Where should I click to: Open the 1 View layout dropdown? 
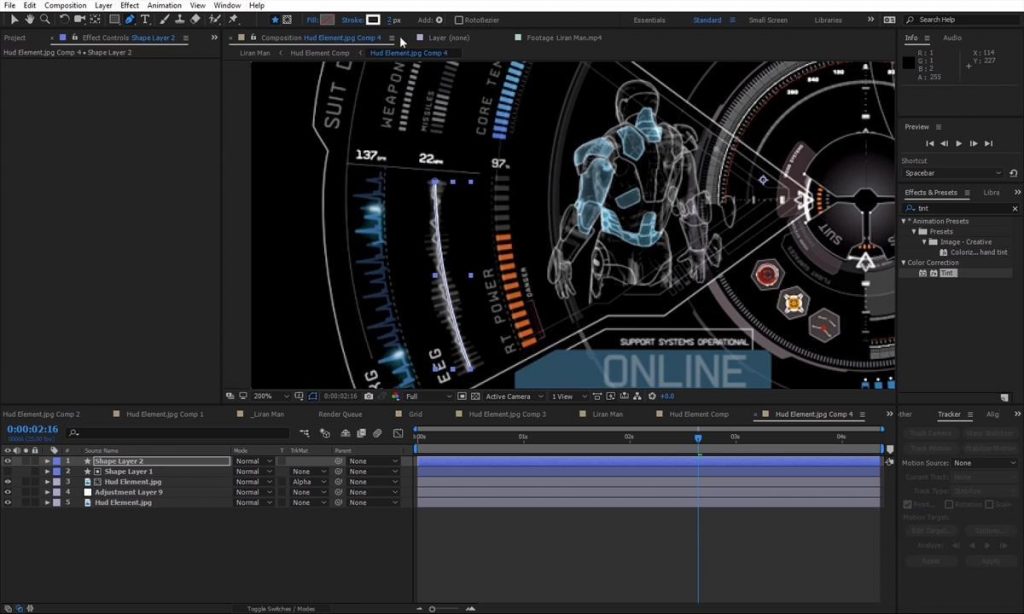tap(569, 396)
